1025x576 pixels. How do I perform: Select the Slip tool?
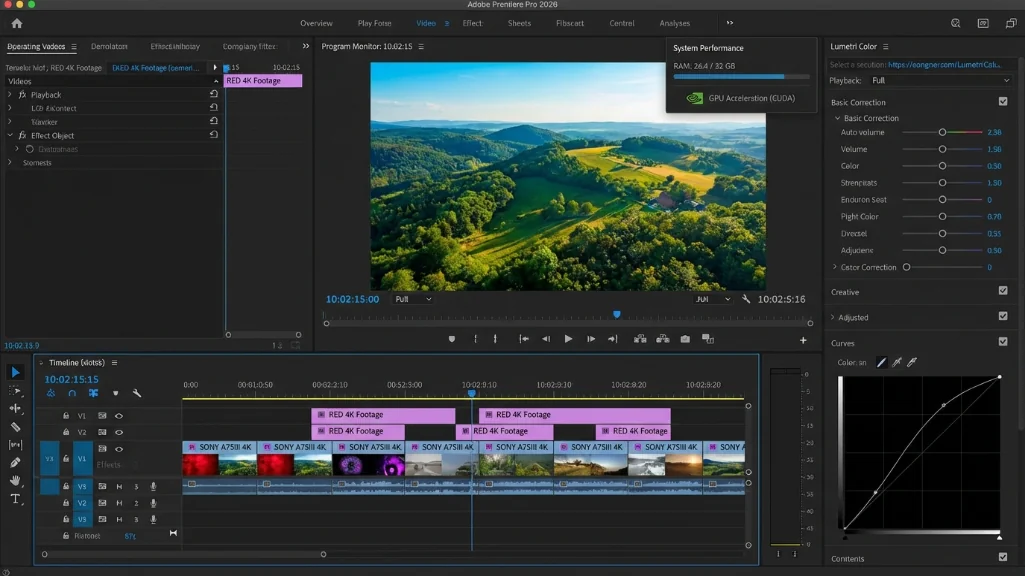tap(15, 445)
